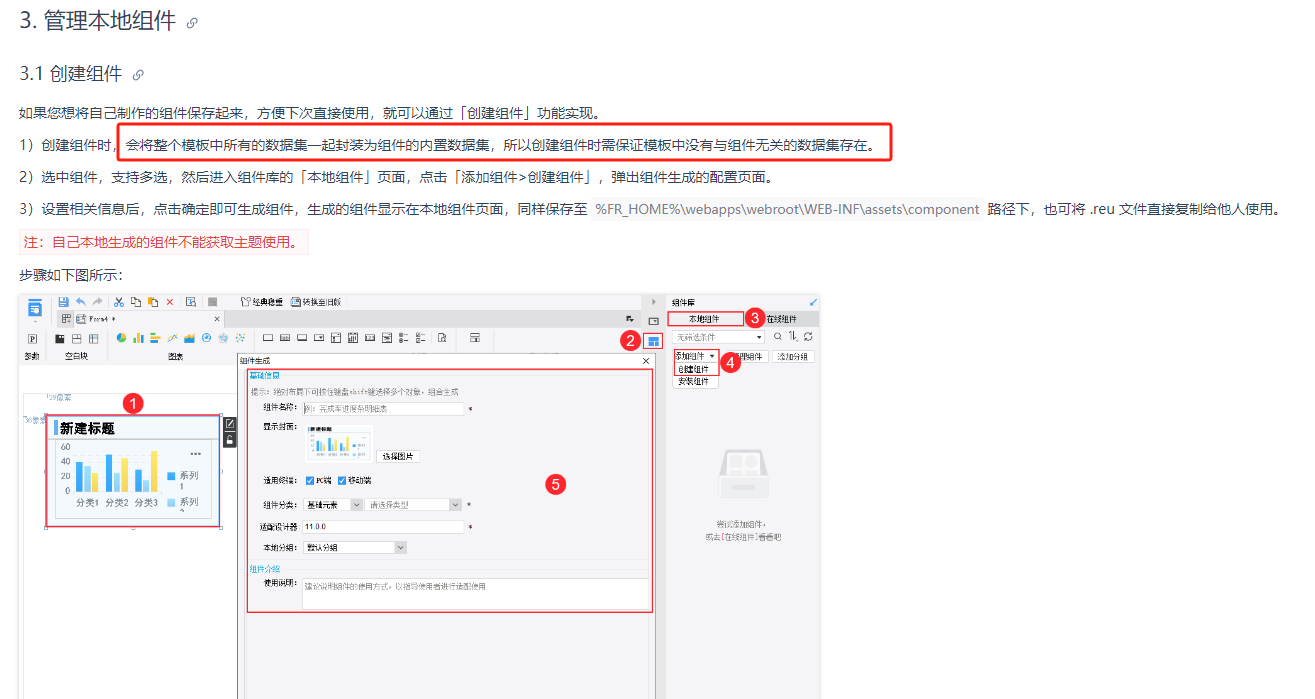
Task: Open the 默认分组 local group dropdown
Action: (355, 547)
